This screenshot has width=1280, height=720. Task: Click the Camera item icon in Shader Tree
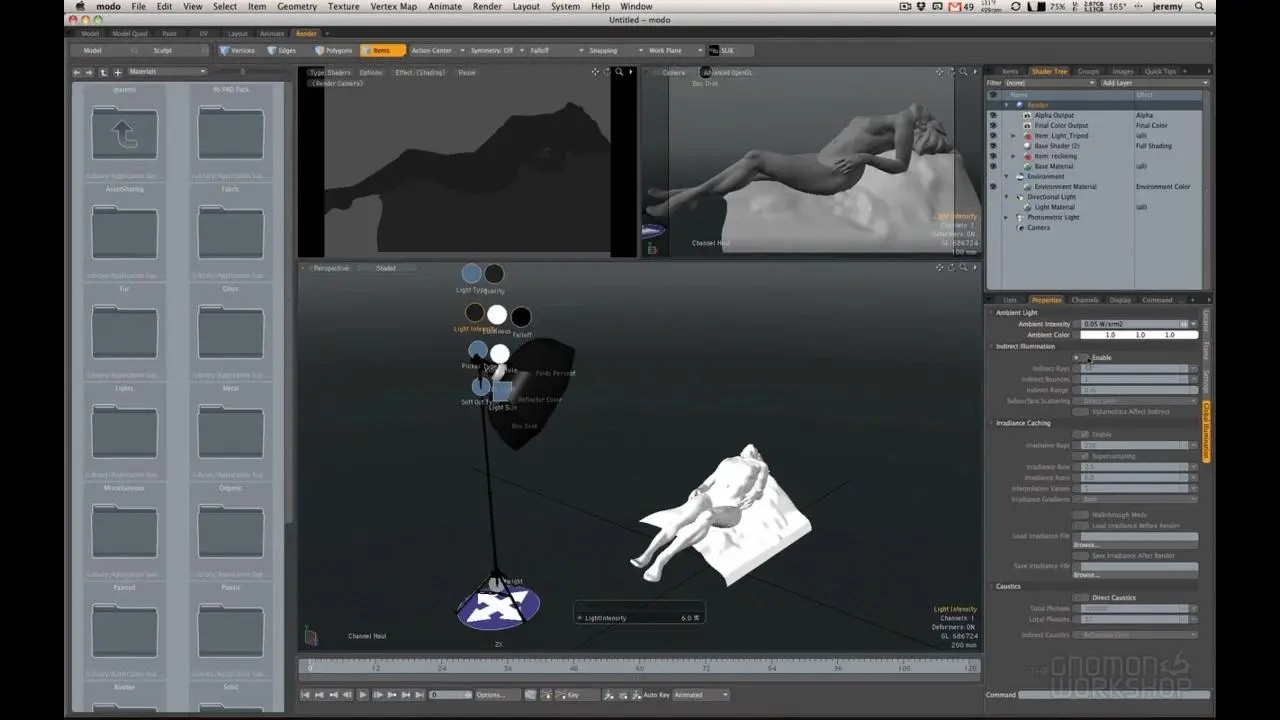(x=1020, y=228)
